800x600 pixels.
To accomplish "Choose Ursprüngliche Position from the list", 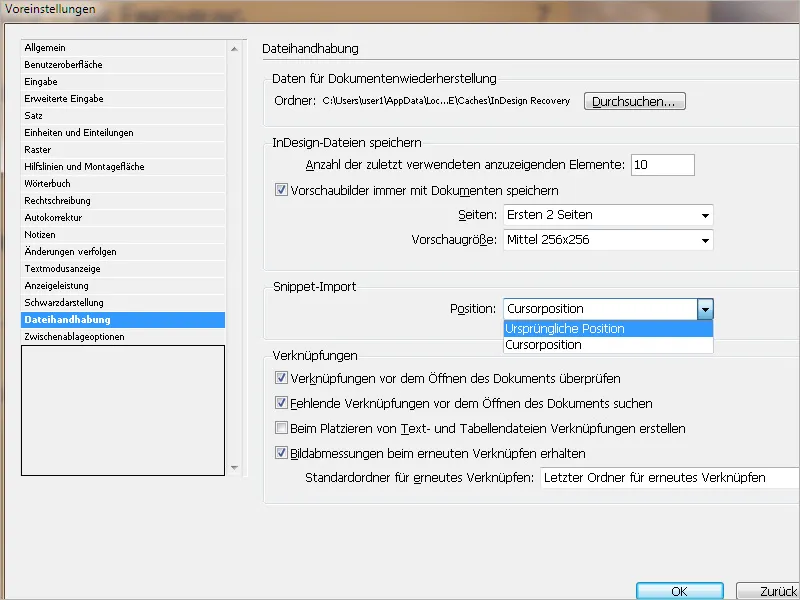I will [x=608, y=329].
